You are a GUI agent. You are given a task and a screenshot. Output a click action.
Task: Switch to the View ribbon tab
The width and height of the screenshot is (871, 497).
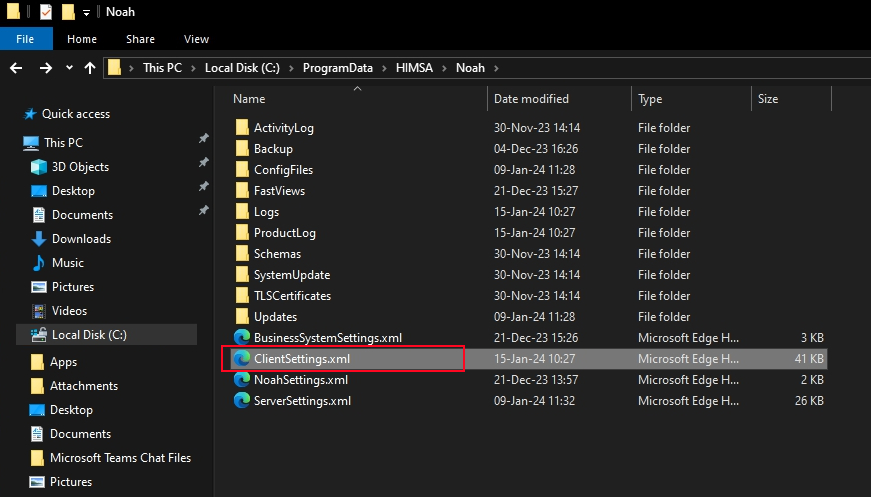pos(196,39)
